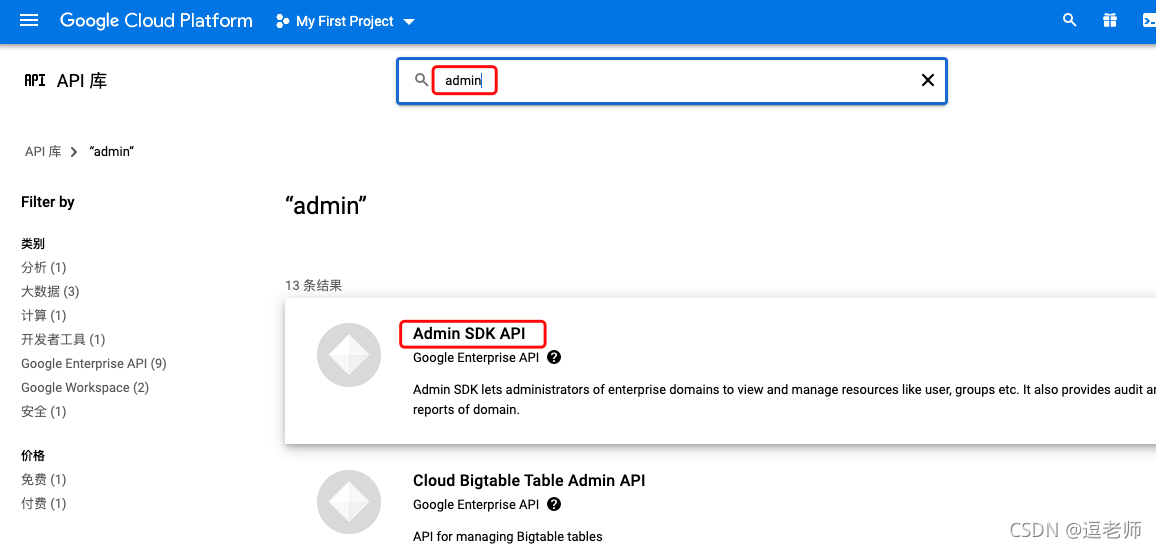This screenshot has width=1156, height=548.
Task: Click Cloud Bigtable Table Admin API logo thumbnail
Action: click(x=349, y=502)
